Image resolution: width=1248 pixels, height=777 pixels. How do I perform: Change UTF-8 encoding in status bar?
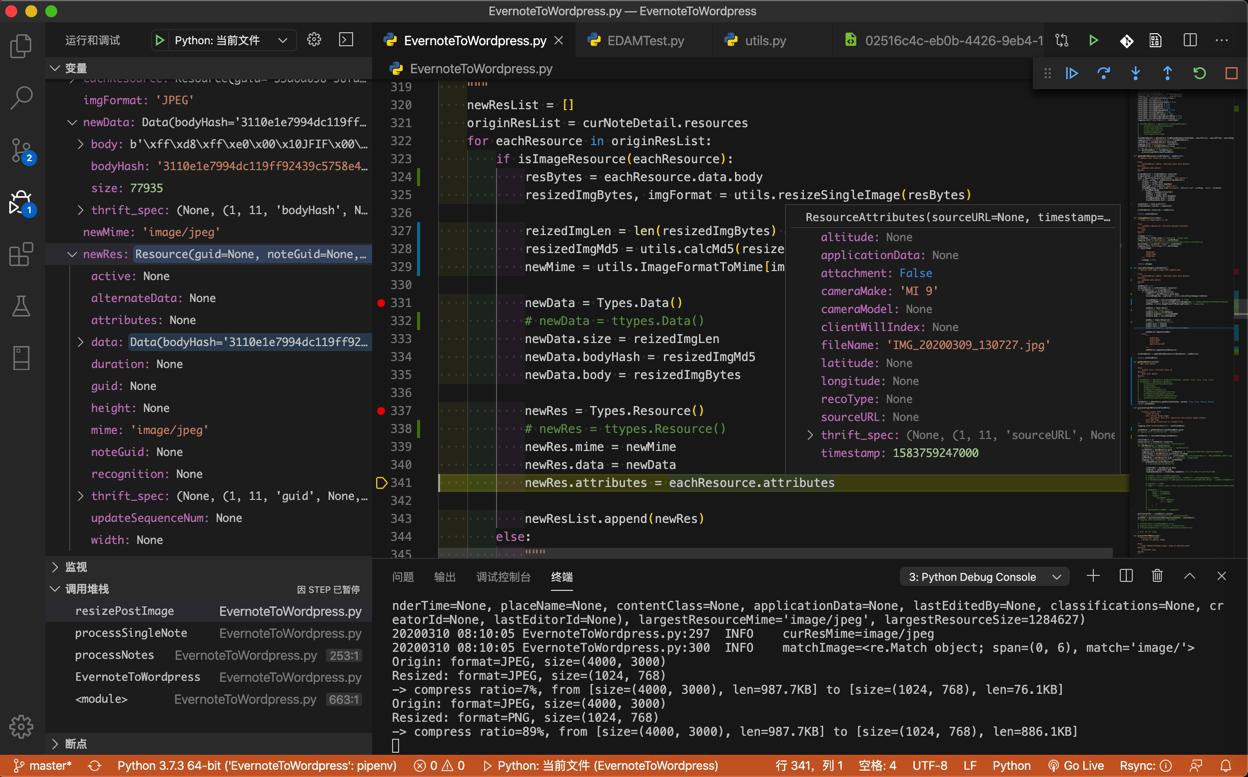pos(930,766)
